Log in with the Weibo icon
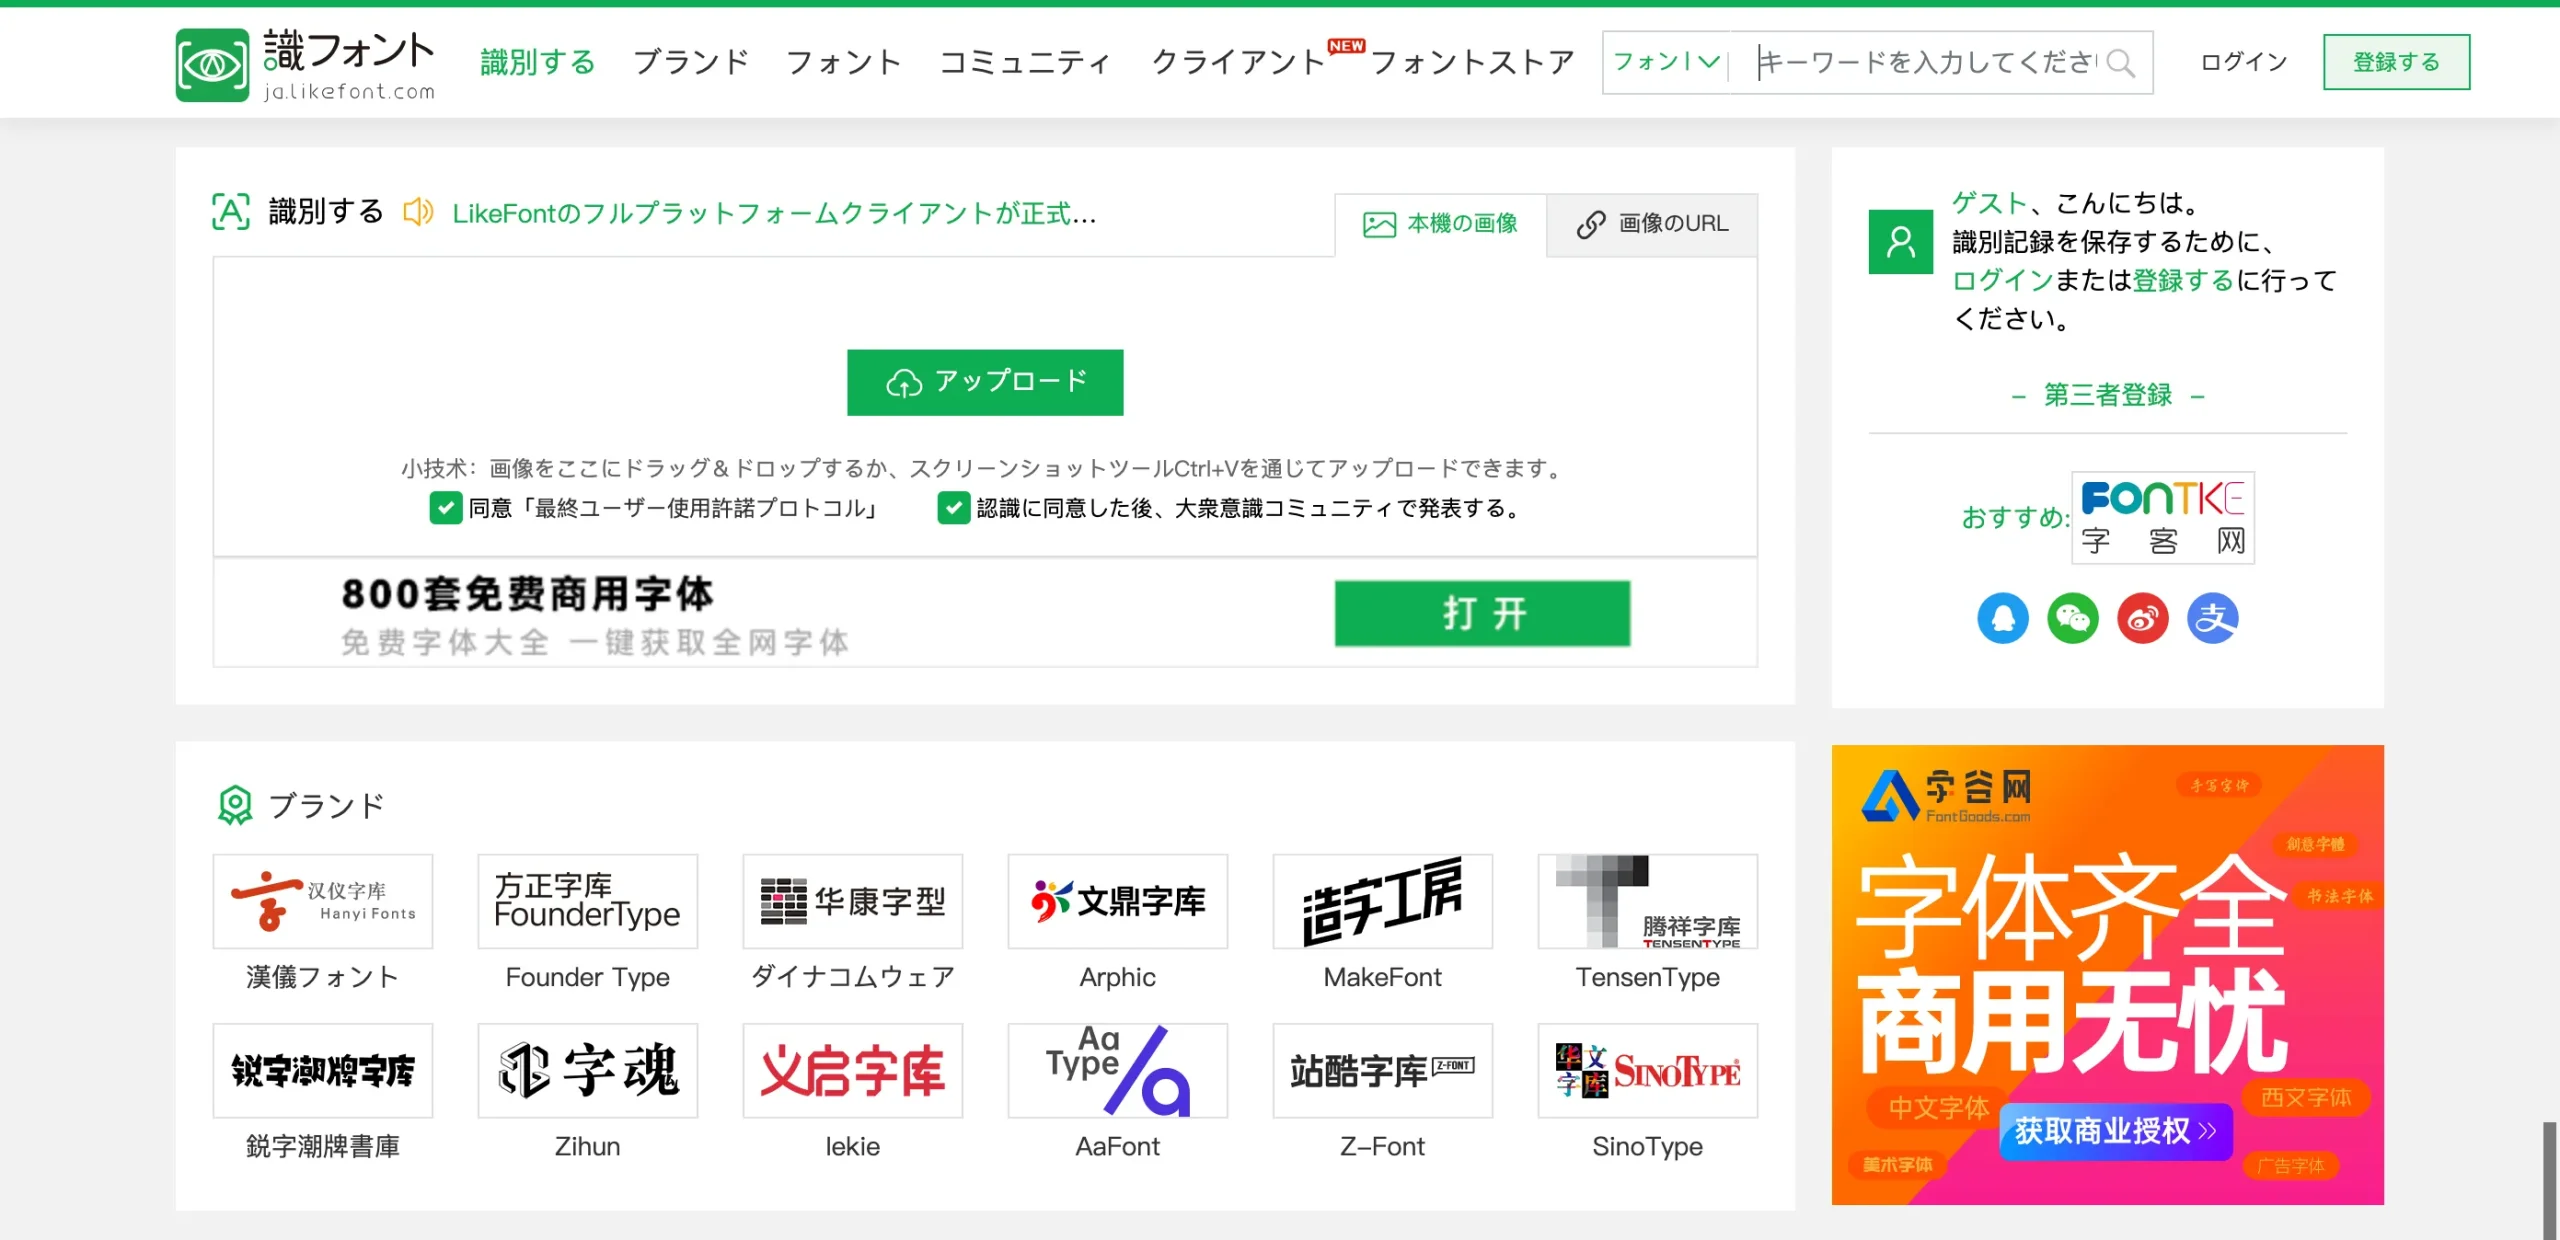The image size is (2560, 1240). click(2143, 618)
